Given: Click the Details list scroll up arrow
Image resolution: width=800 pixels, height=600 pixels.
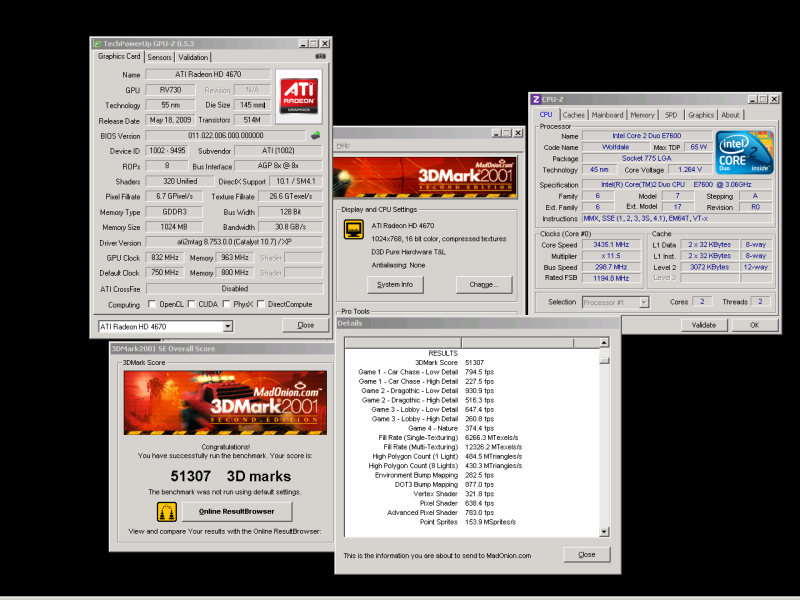Looking at the screenshot, I should (x=604, y=342).
